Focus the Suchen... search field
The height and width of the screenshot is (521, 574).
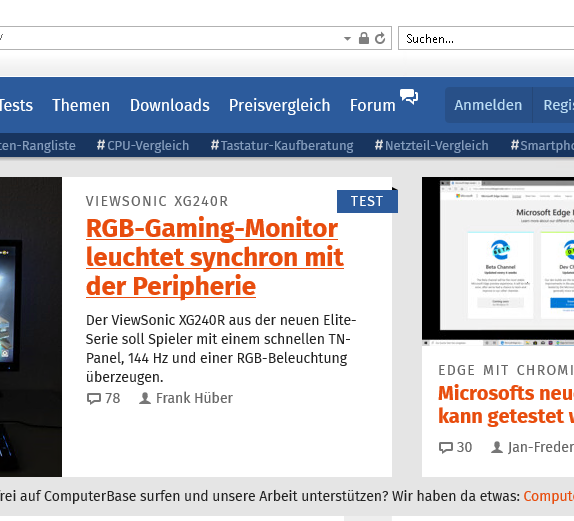click(x=486, y=38)
